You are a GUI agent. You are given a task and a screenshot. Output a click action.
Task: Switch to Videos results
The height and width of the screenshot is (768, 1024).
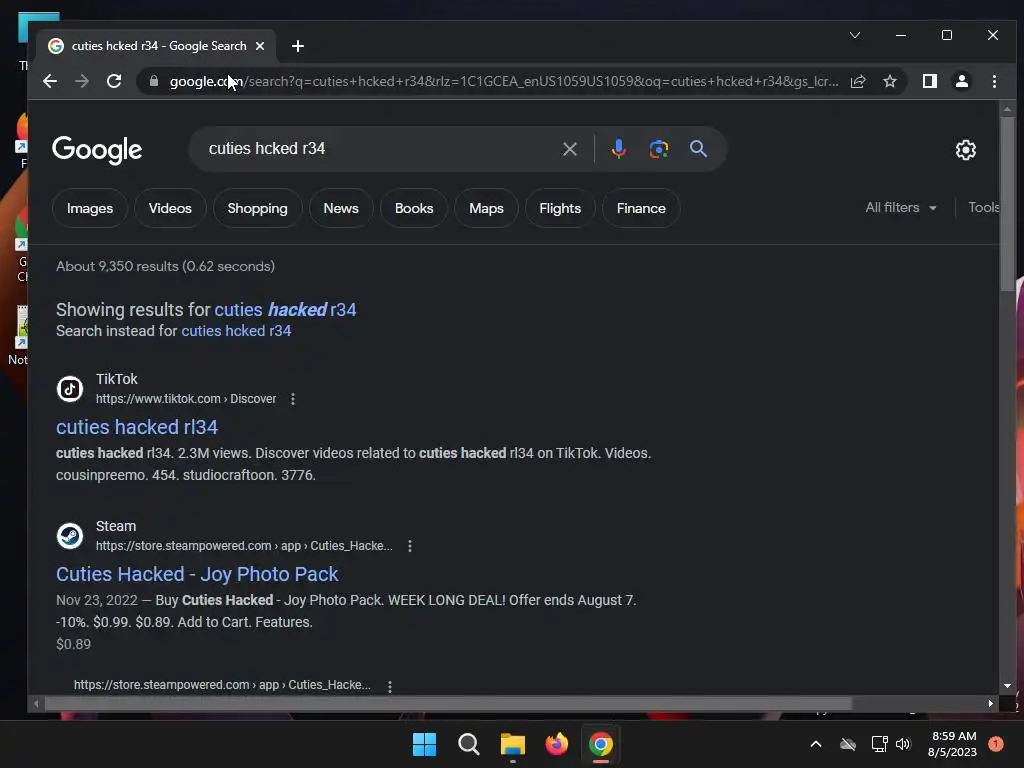click(x=170, y=208)
